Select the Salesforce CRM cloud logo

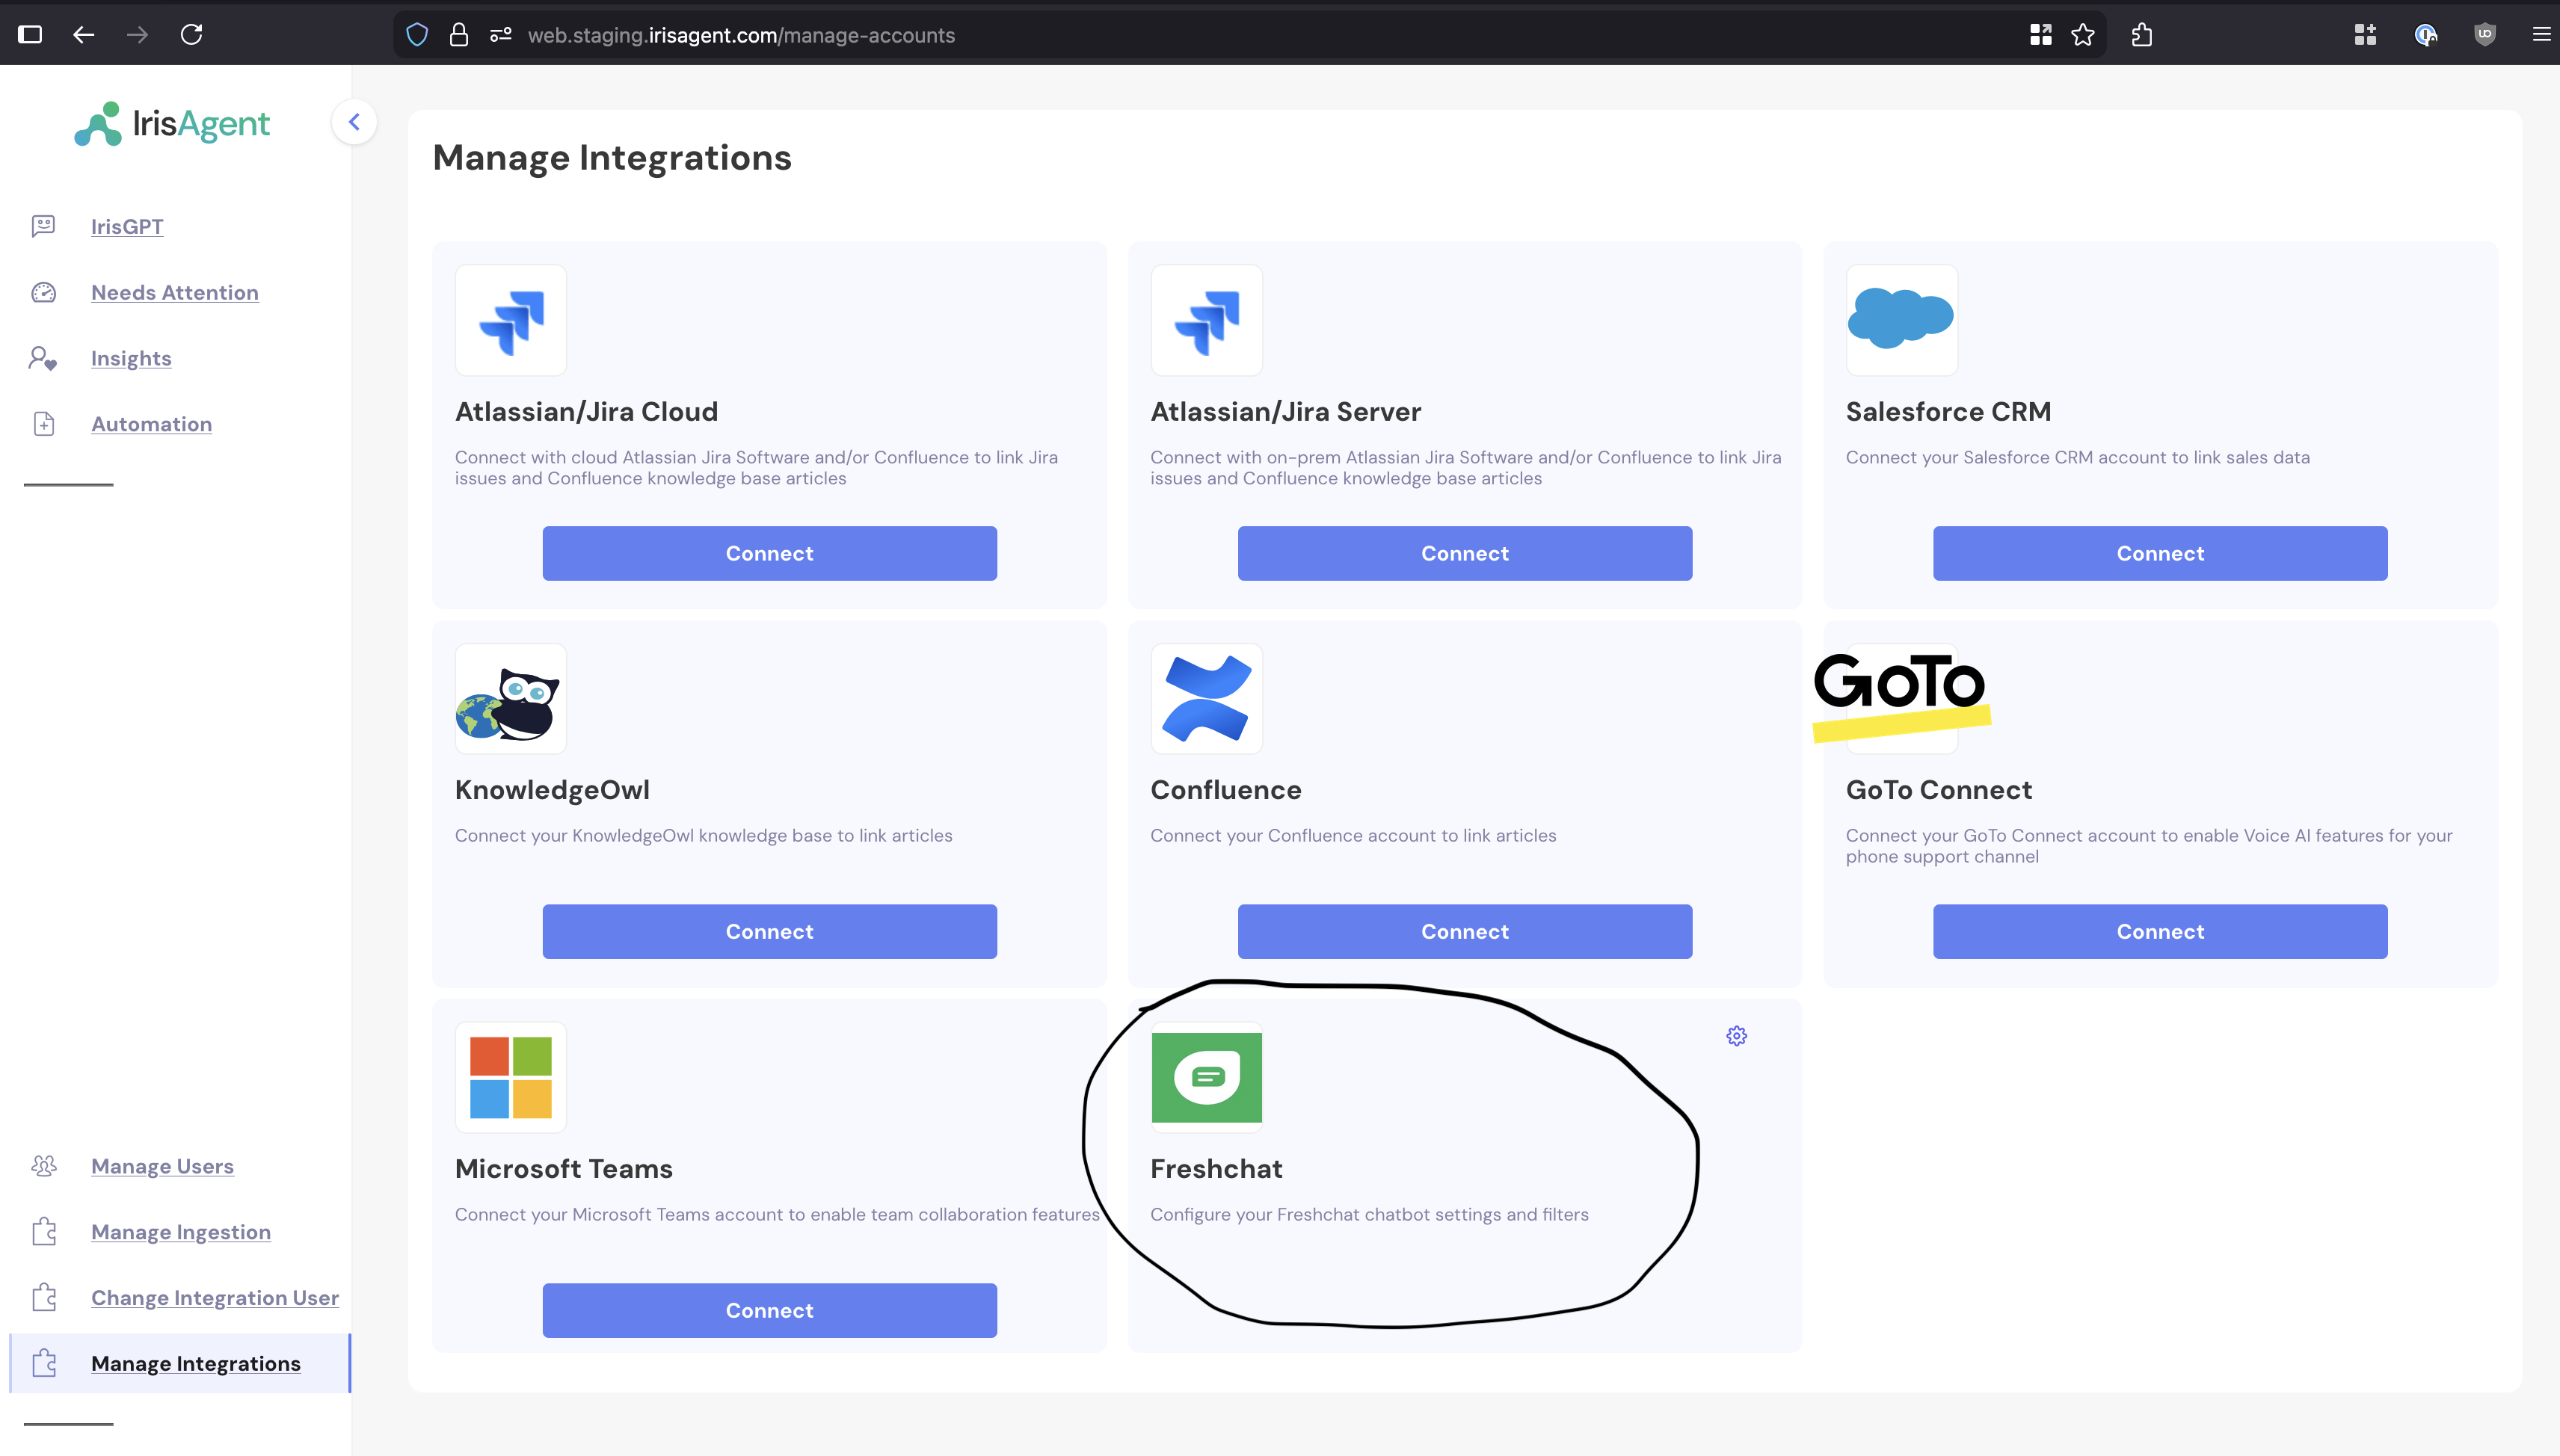point(1901,320)
